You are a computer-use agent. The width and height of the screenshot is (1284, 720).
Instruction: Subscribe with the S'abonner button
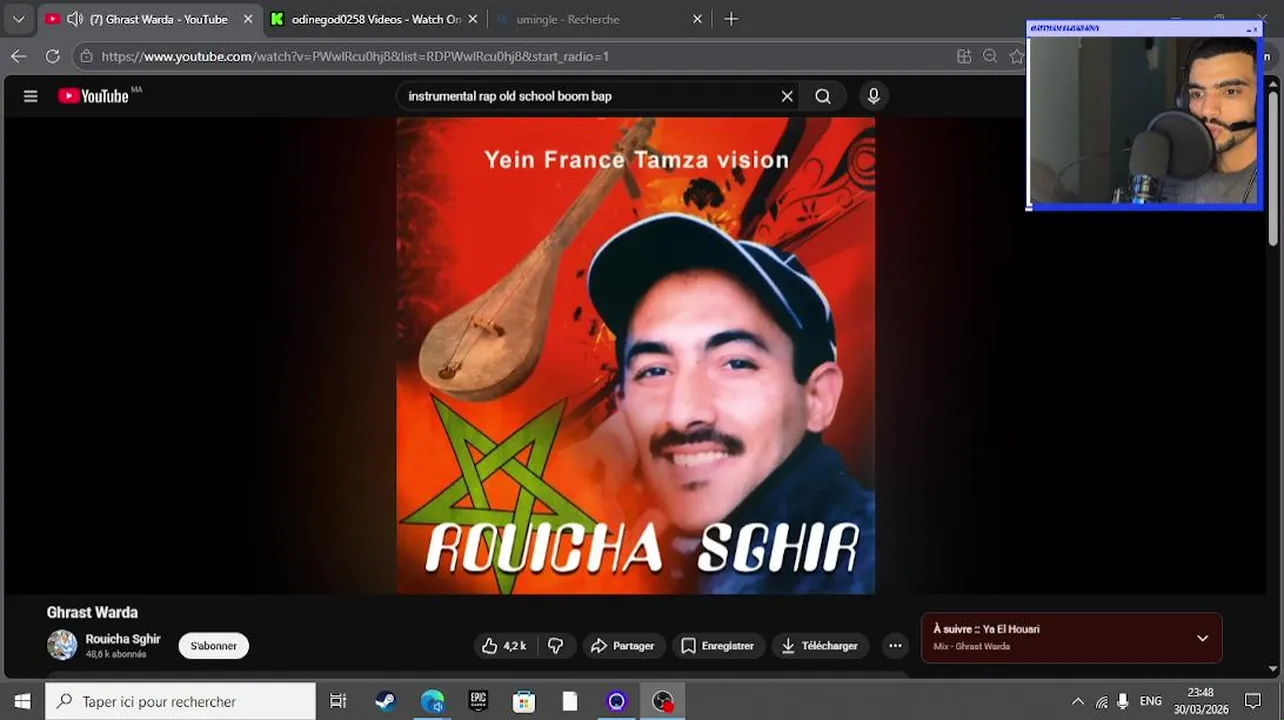pyautogui.click(x=214, y=646)
